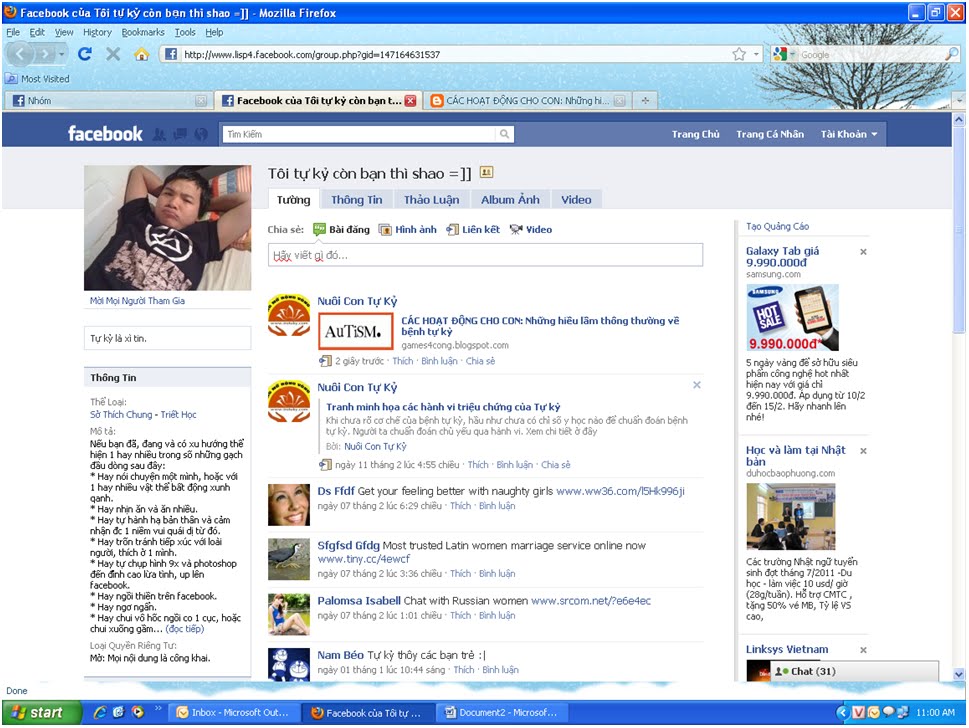Hide the Tranh minh họa post with X
969x728 pixels.
click(x=696, y=385)
